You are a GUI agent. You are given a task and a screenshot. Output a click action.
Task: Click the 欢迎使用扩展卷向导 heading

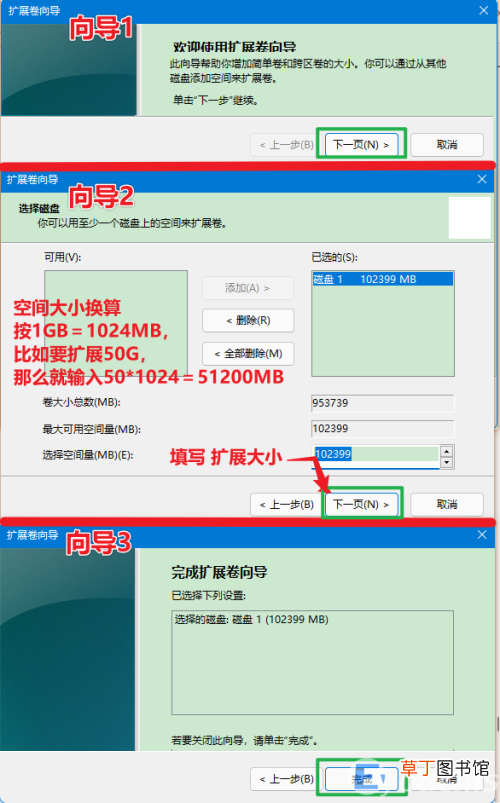click(x=235, y=47)
